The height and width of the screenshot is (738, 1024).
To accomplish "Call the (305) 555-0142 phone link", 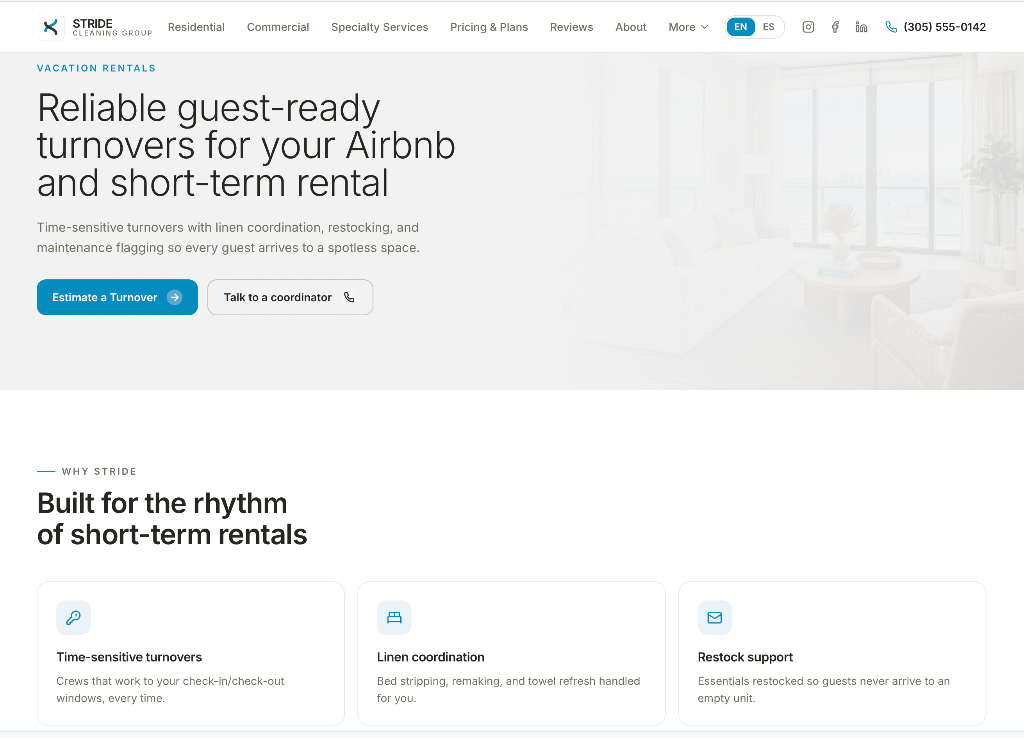I will 935,27.
